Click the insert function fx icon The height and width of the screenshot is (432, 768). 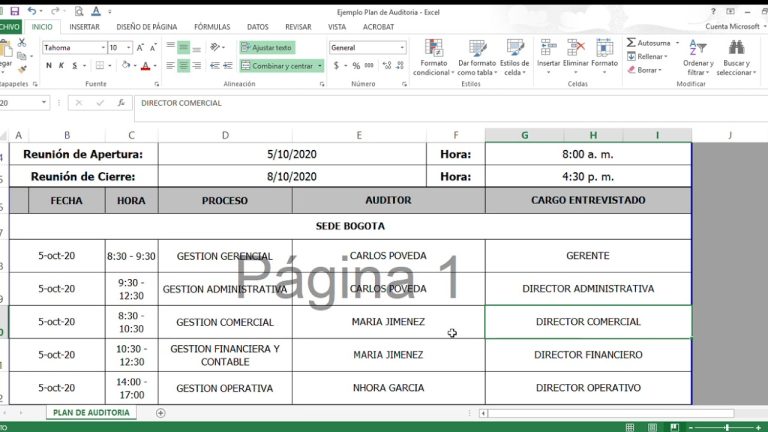(121, 103)
